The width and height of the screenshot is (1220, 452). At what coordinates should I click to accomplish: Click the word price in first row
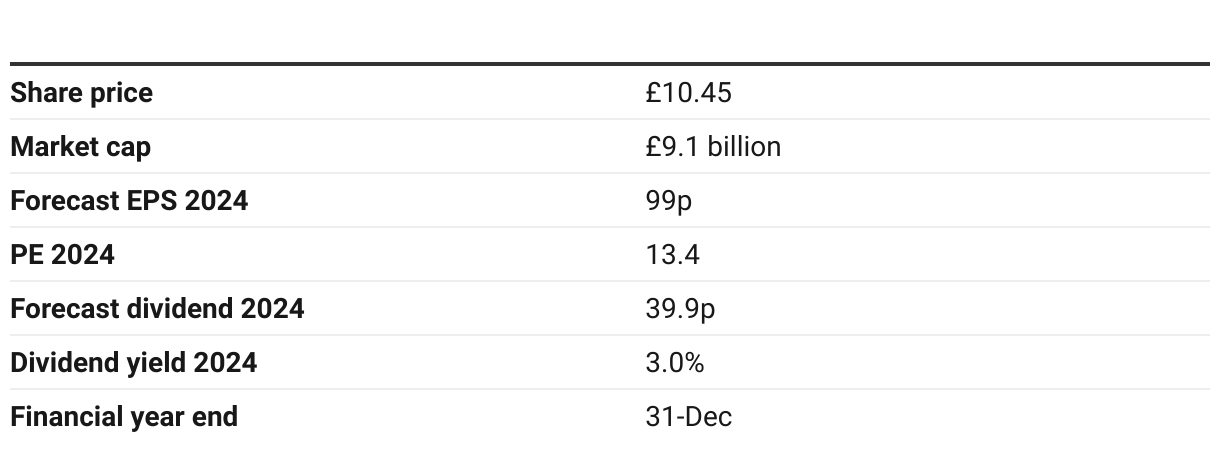tap(120, 94)
